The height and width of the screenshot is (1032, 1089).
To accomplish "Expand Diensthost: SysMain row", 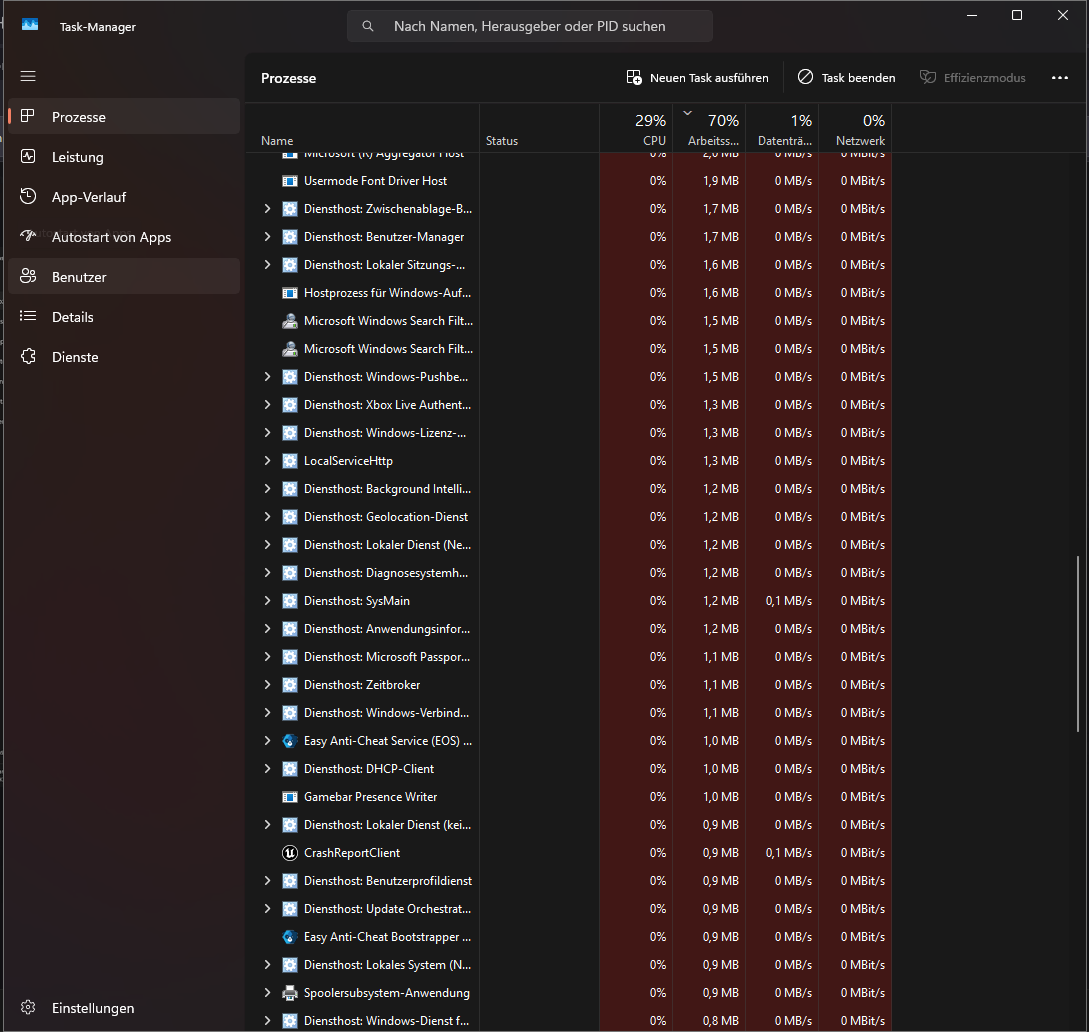I will (x=267, y=601).
